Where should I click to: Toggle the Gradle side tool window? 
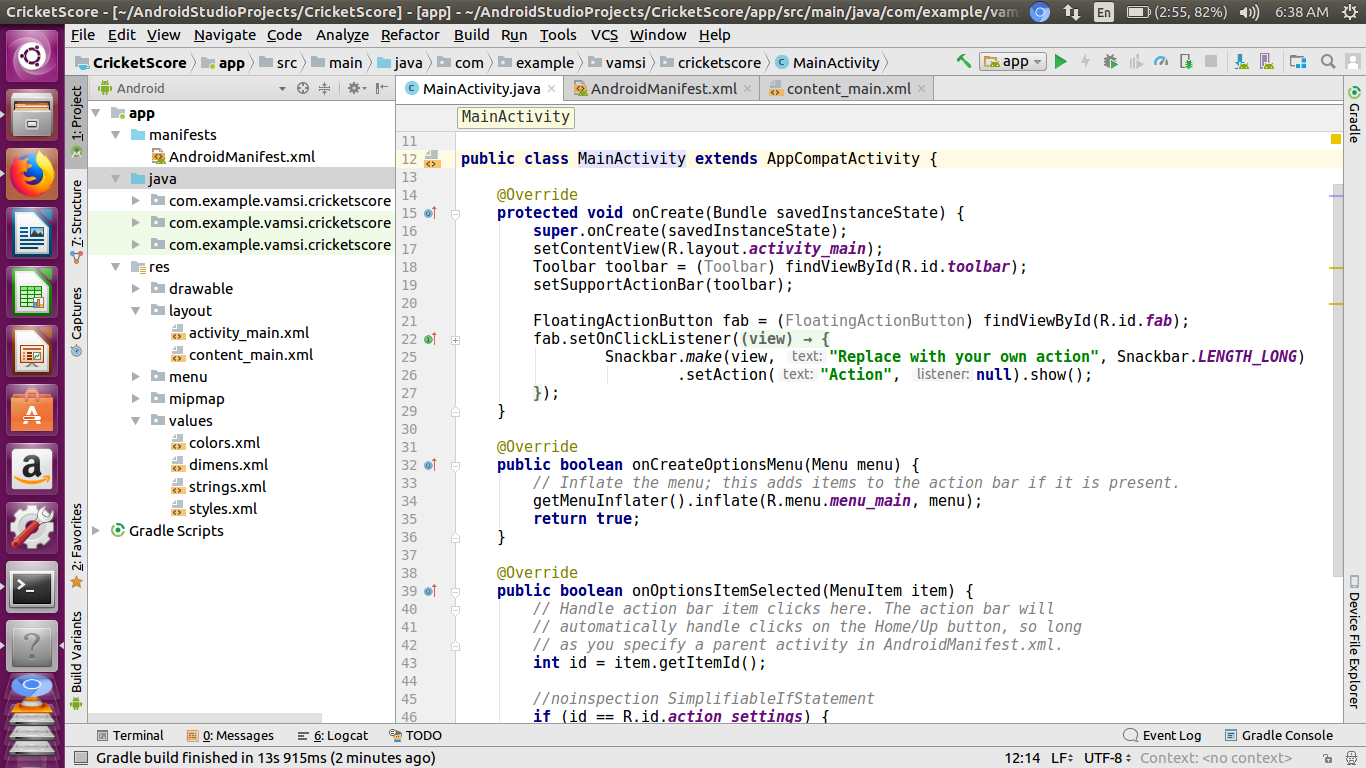[x=1354, y=114]
